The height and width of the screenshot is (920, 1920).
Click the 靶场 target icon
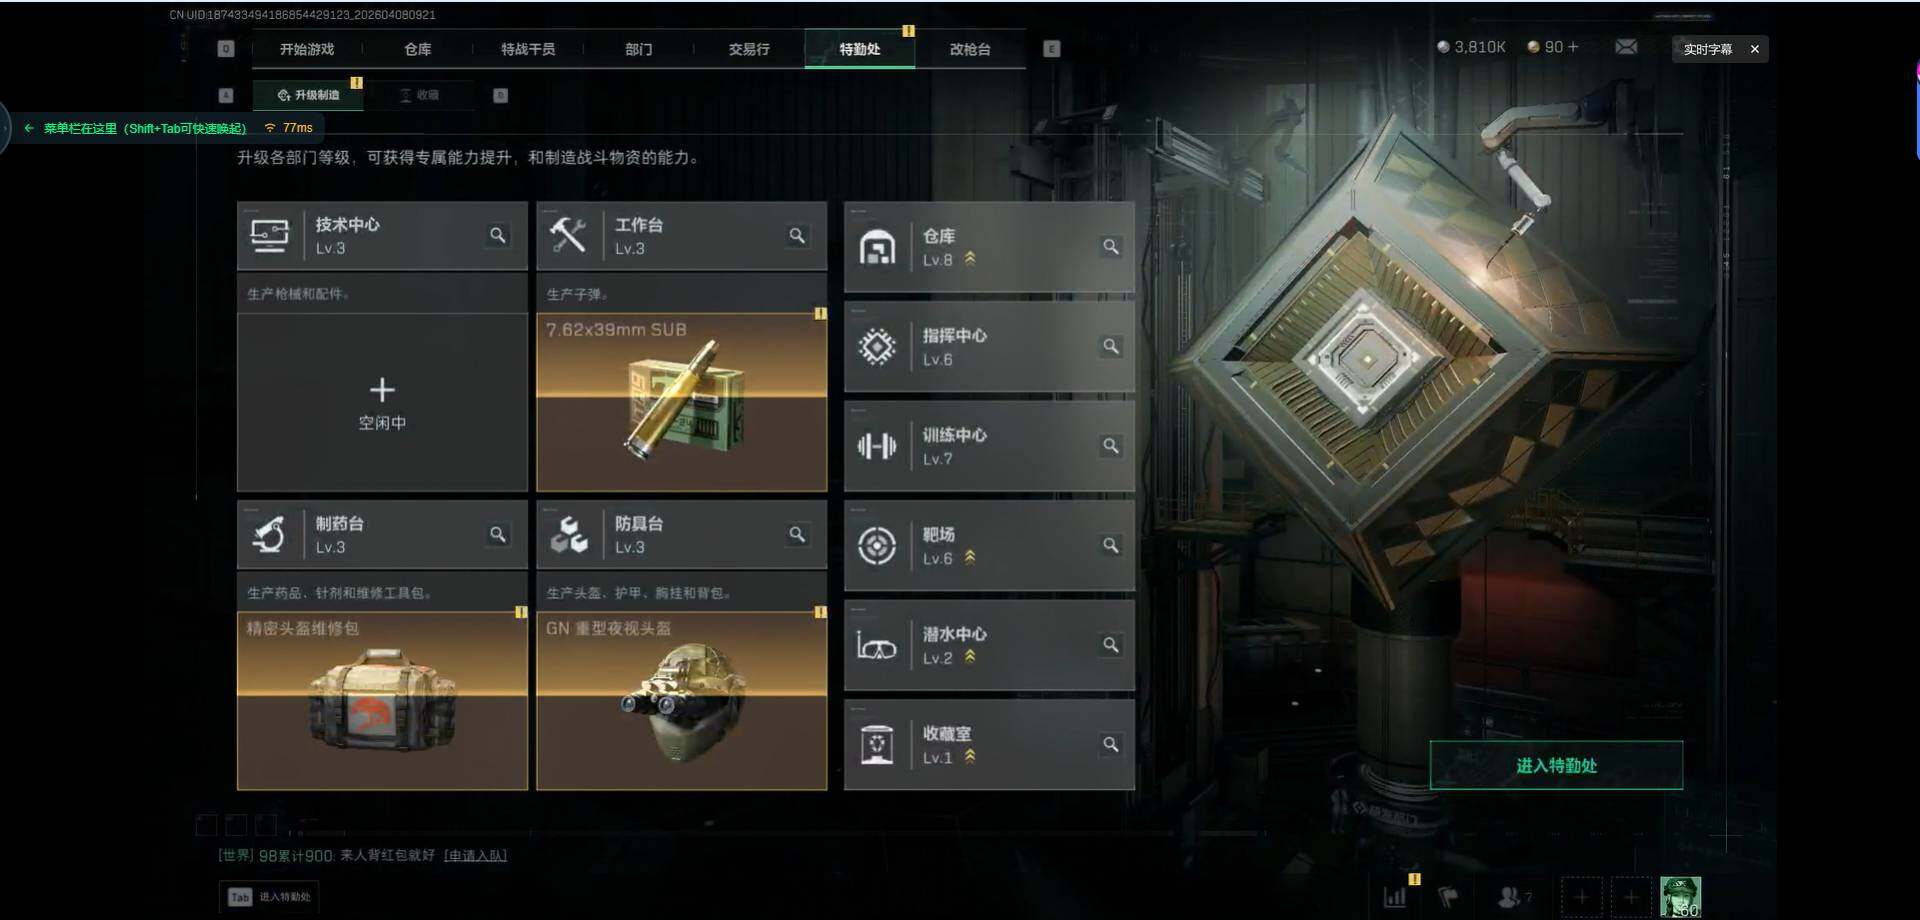coord(877,546)
